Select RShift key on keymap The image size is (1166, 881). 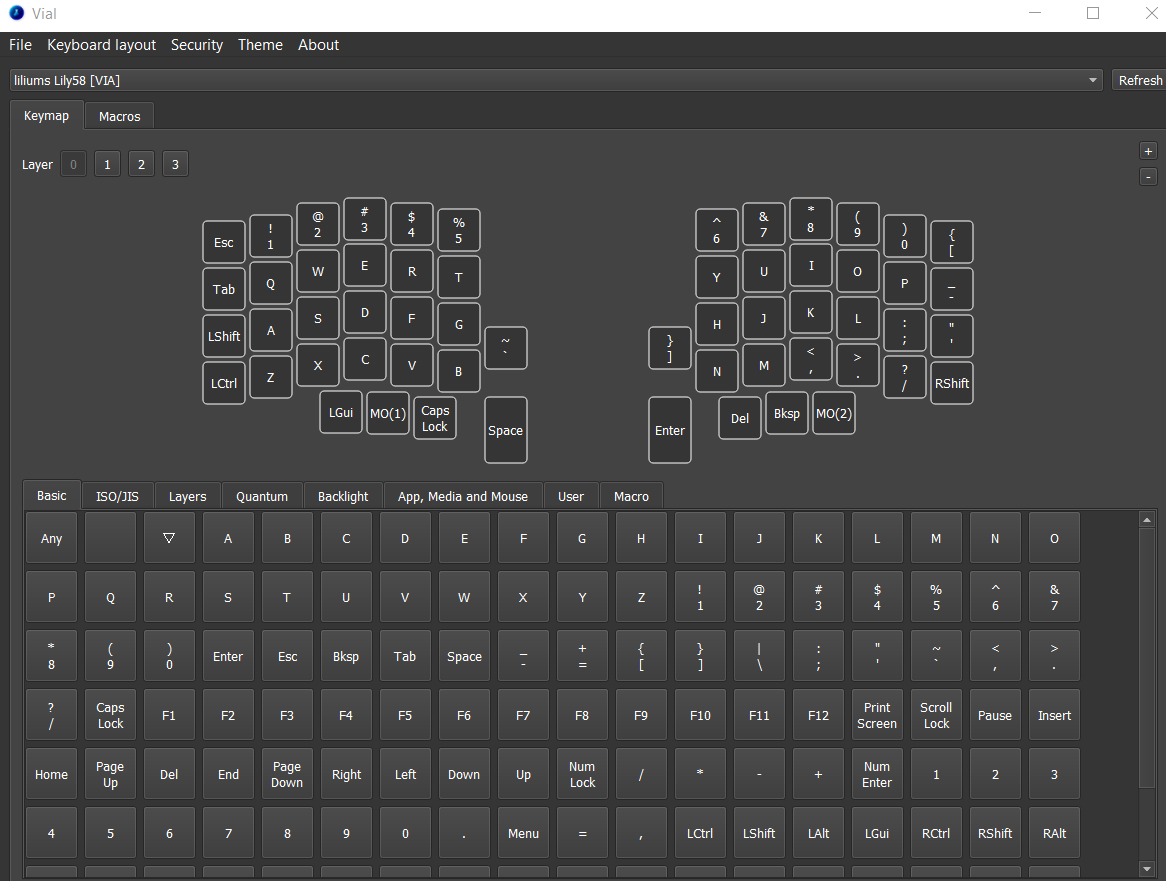[x=952, y=383]
